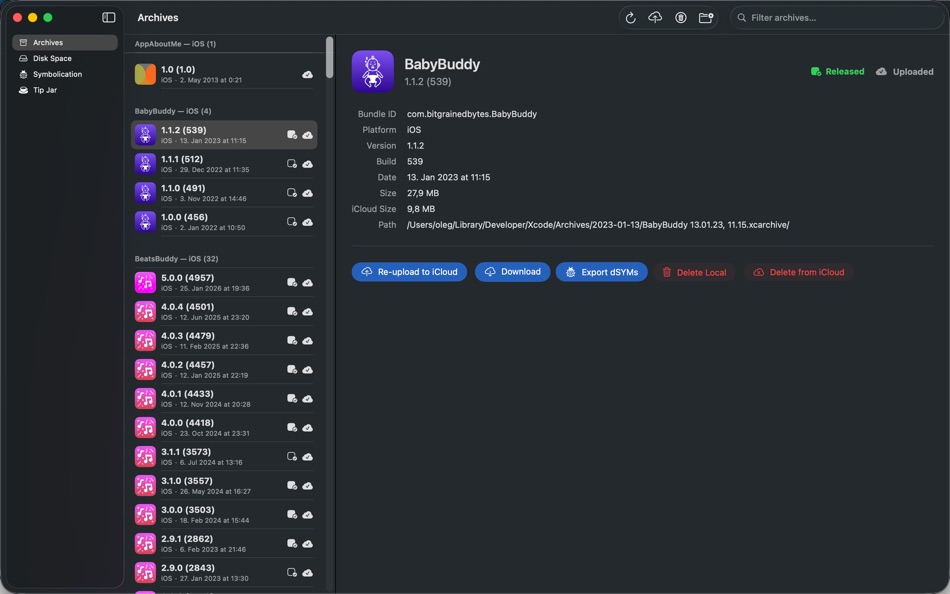Select the BeatsBuddy 3.1.1 (3573) archive
Image resolution: width=950 pixels, height=594 pixels.
(224, 457)
